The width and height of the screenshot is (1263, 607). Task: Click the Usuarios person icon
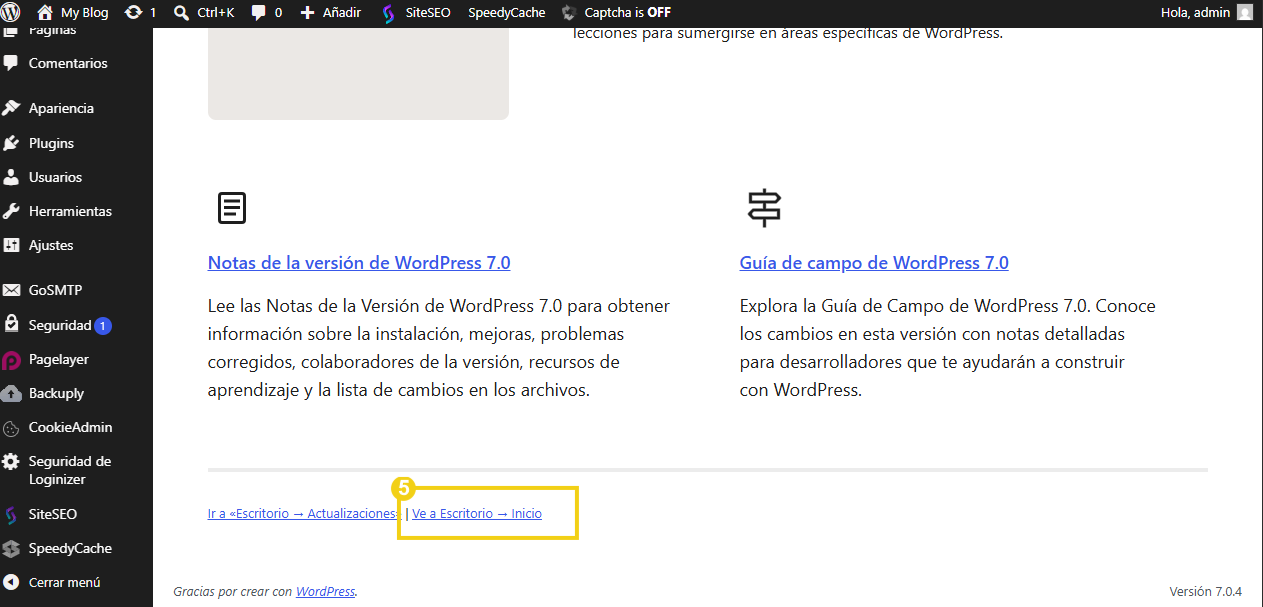pos(11,177)
